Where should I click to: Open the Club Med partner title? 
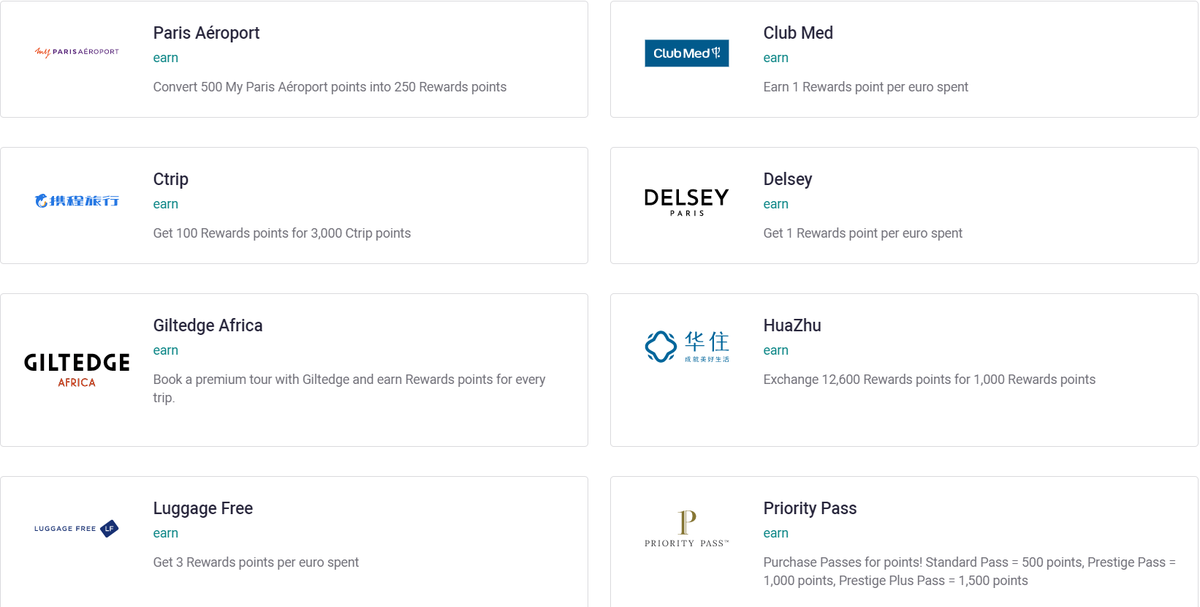click(798, 33)
